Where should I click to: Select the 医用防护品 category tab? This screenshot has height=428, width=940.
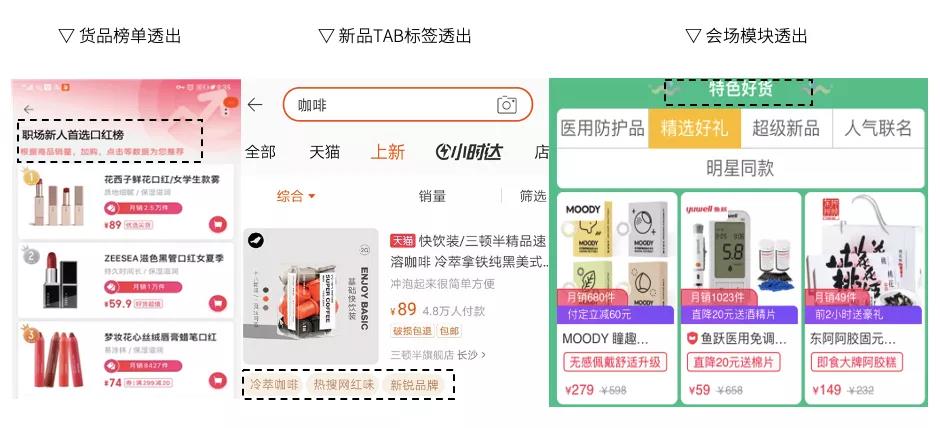pos(602,128)
